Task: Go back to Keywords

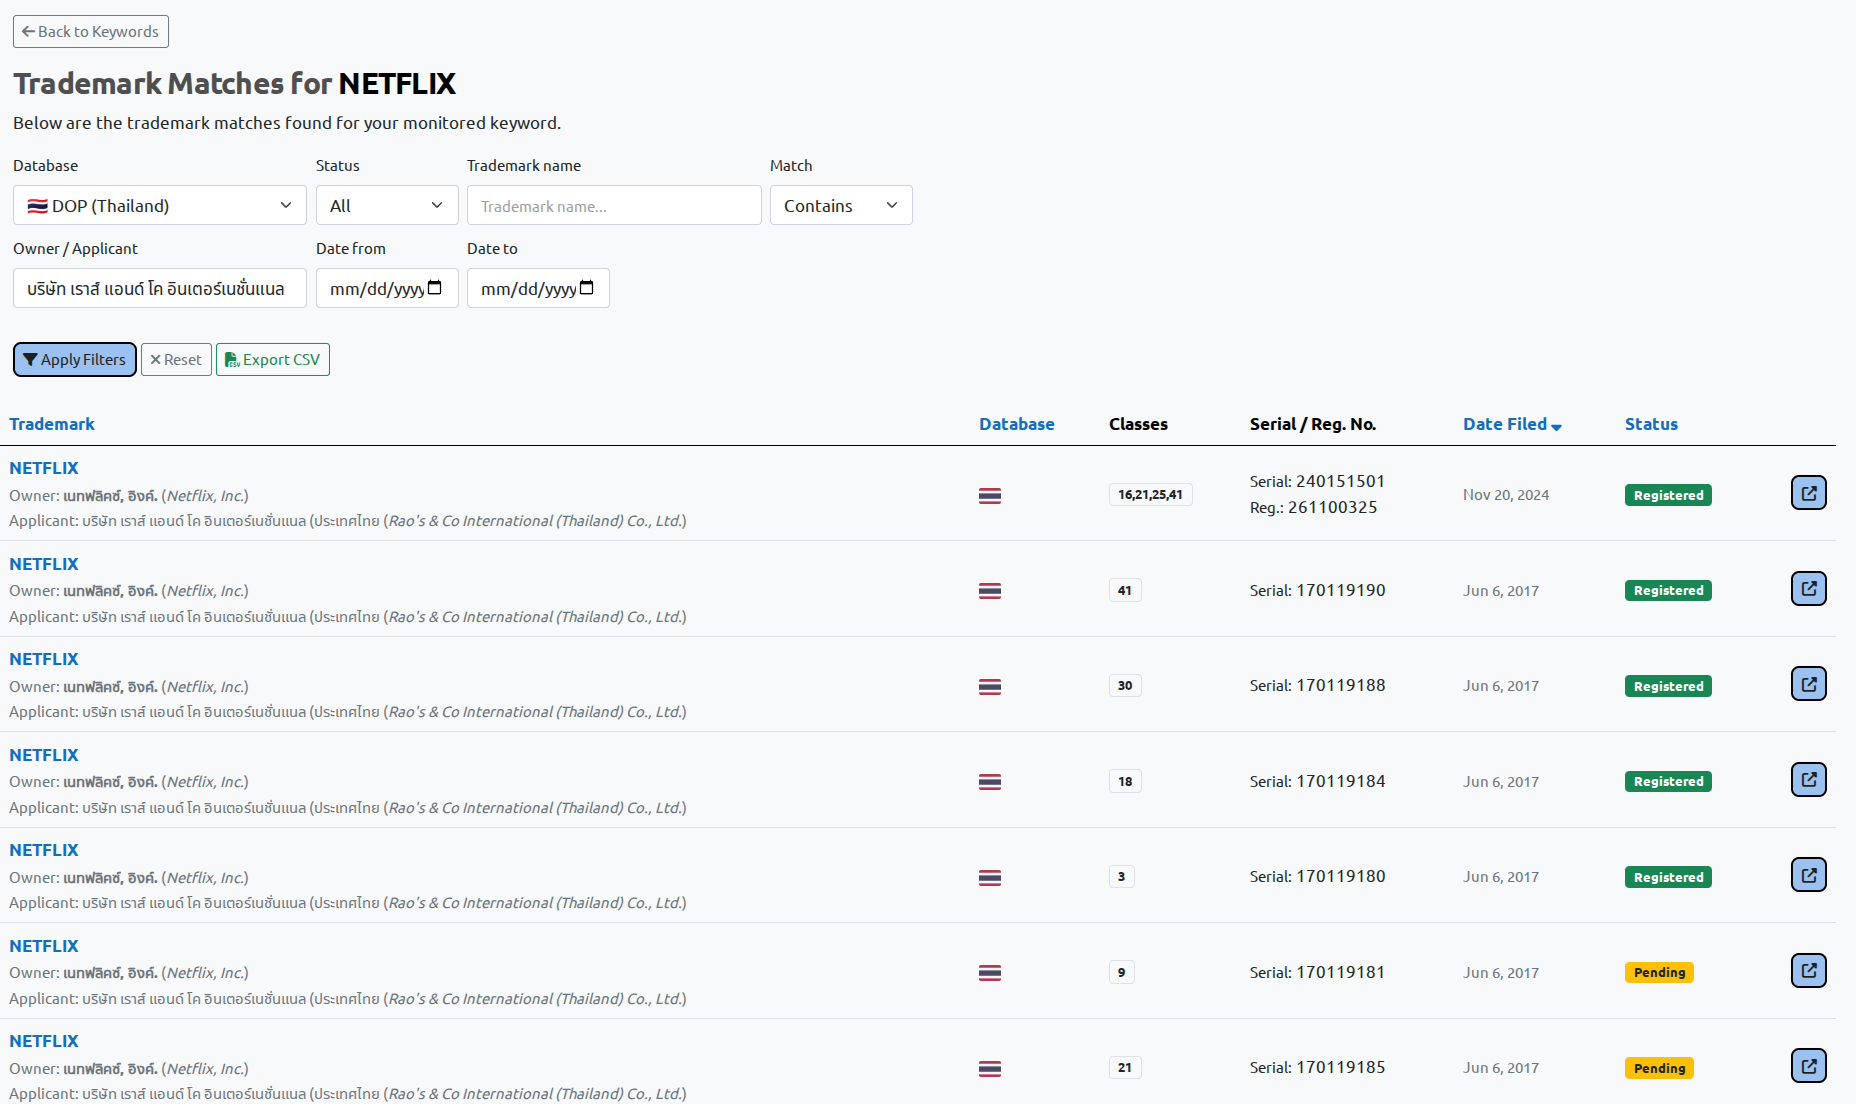Action: [x=91, y=31]
